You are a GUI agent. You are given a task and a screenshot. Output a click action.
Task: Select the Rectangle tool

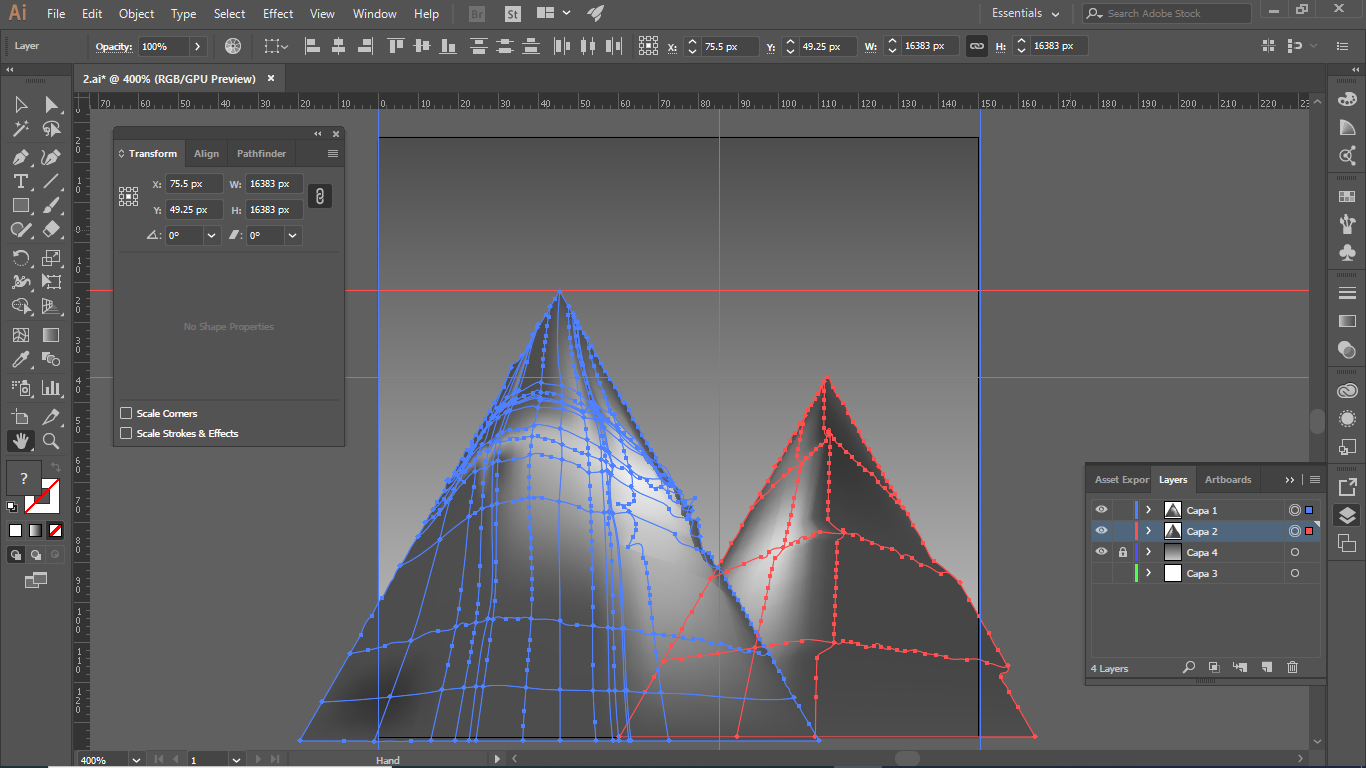[x=20, y=205]
